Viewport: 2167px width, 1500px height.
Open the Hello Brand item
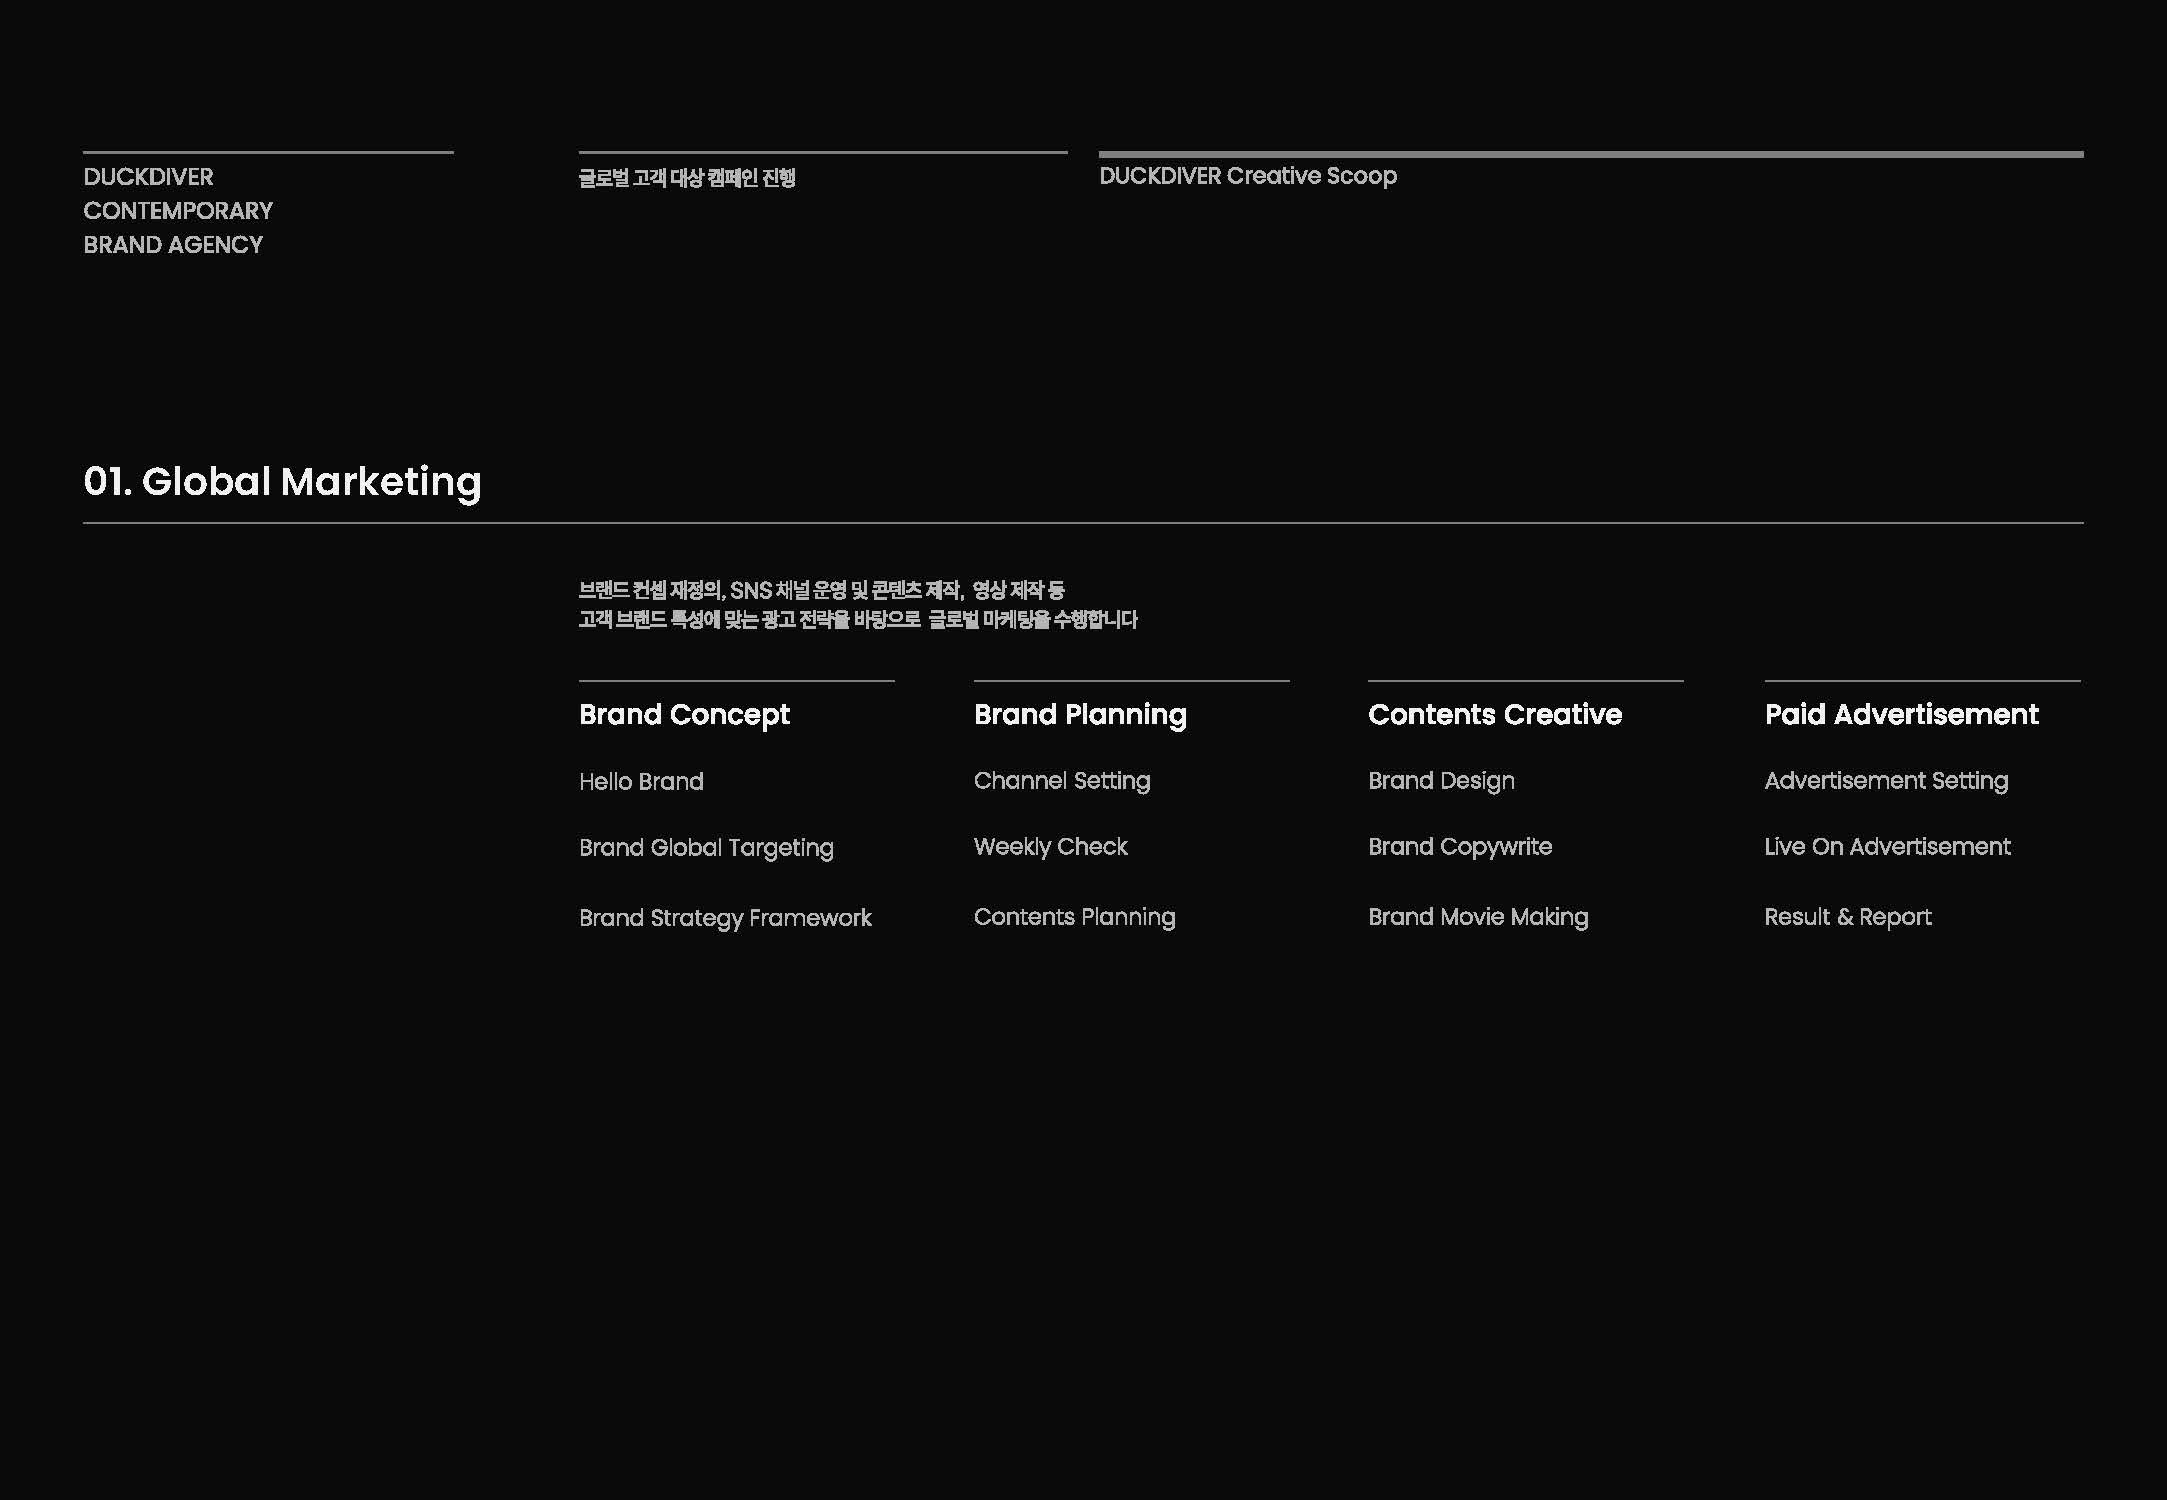tap(641, 782)
